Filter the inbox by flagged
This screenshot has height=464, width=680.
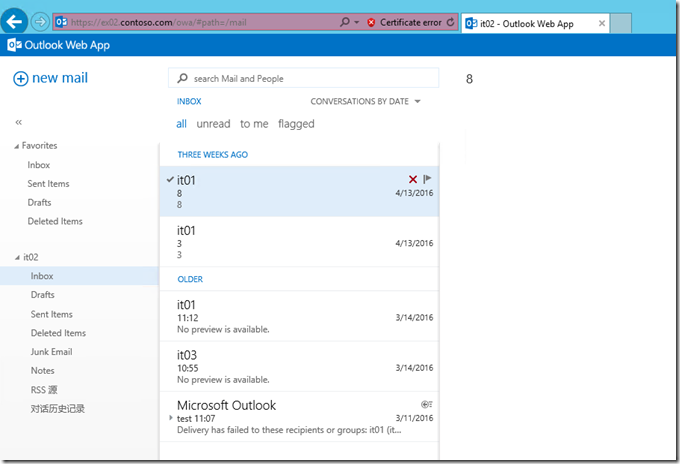(296, 124)
